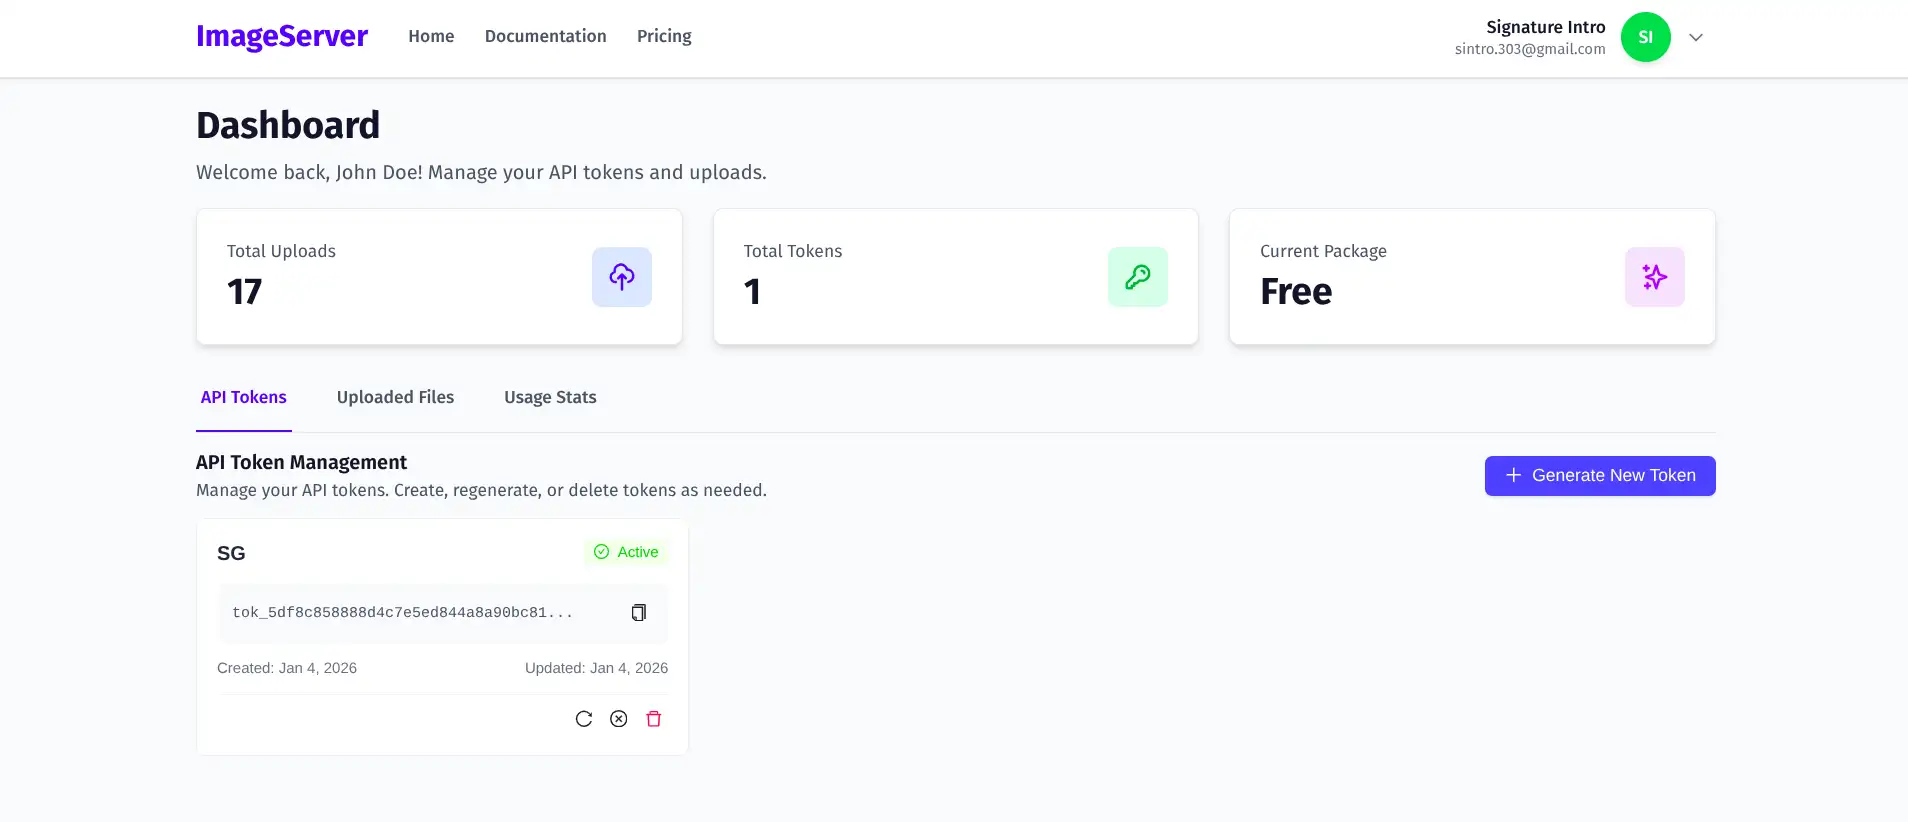Screen dimensions: 1908x822
Task: Go to the Home page
Action: coord(431,37)
